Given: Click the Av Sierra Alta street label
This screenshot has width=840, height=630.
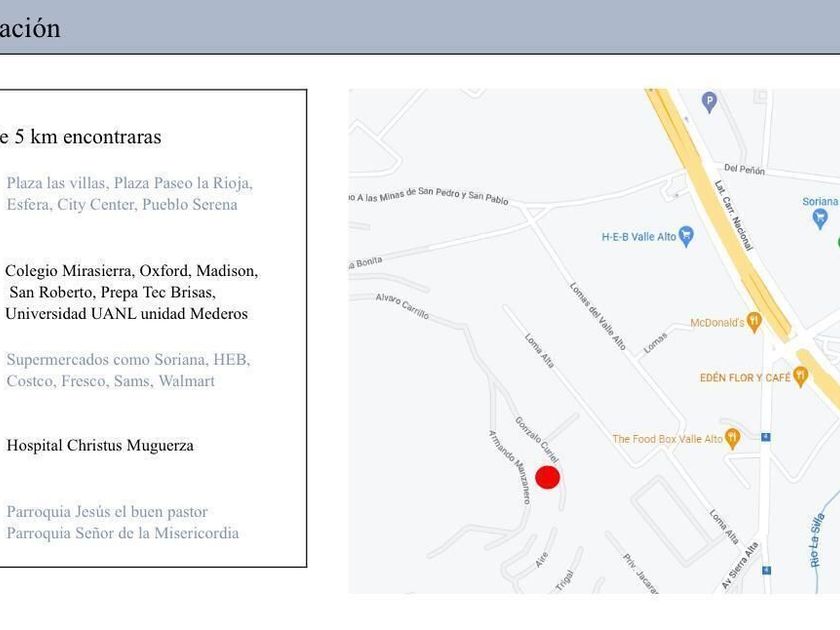Looking at the screenshot, I should 740,565.
